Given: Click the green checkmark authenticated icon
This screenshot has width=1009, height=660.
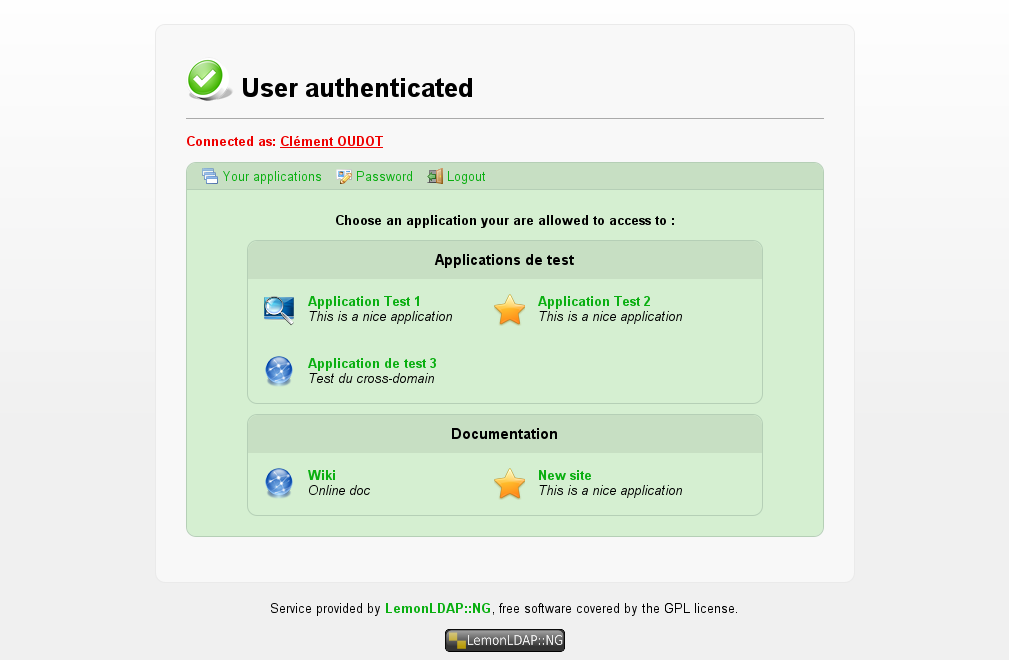Looking at the screenshot, I should click(208, 80).
